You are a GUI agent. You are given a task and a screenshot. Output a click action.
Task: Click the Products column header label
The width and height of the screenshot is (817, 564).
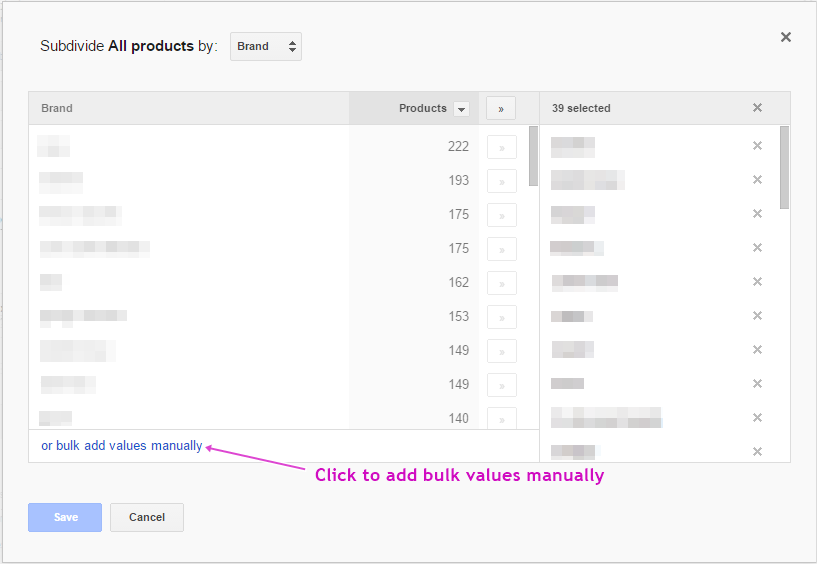click(422, 108)
